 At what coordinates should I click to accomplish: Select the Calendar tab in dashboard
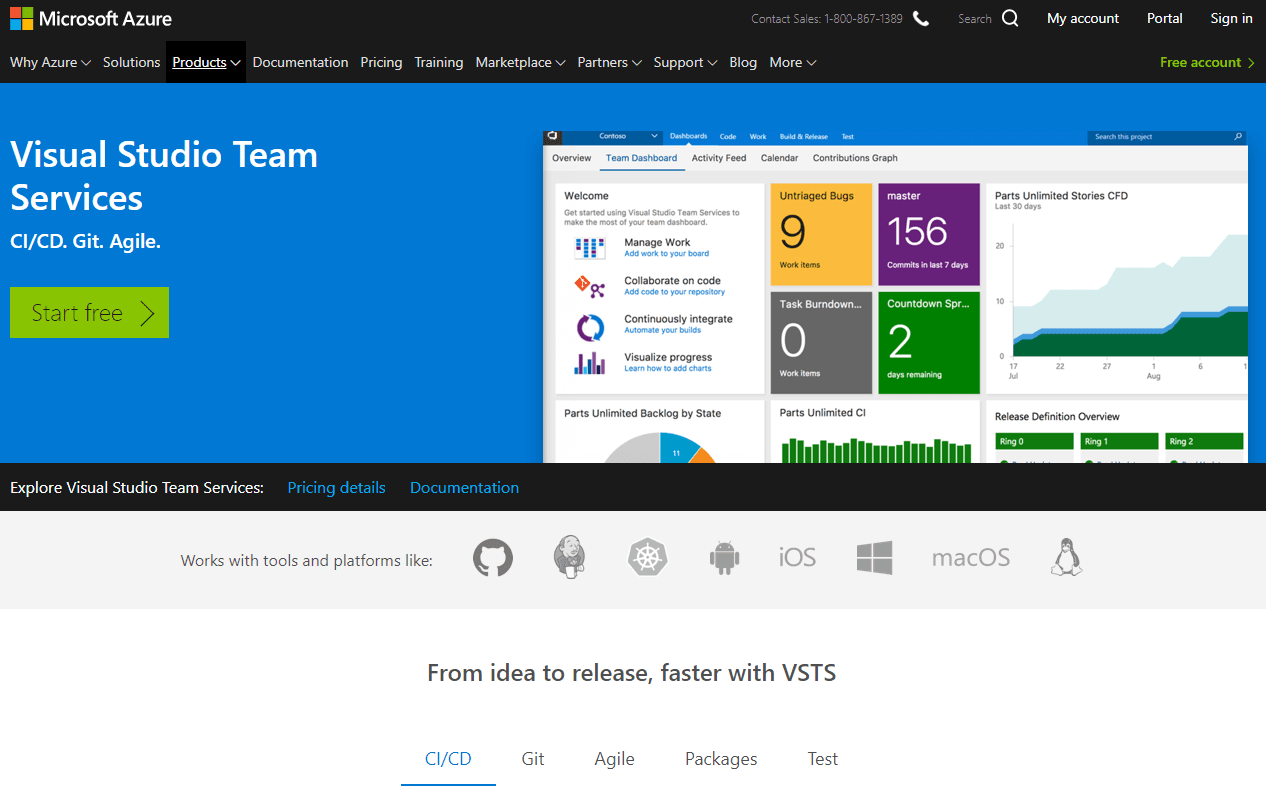pos(779,158)
